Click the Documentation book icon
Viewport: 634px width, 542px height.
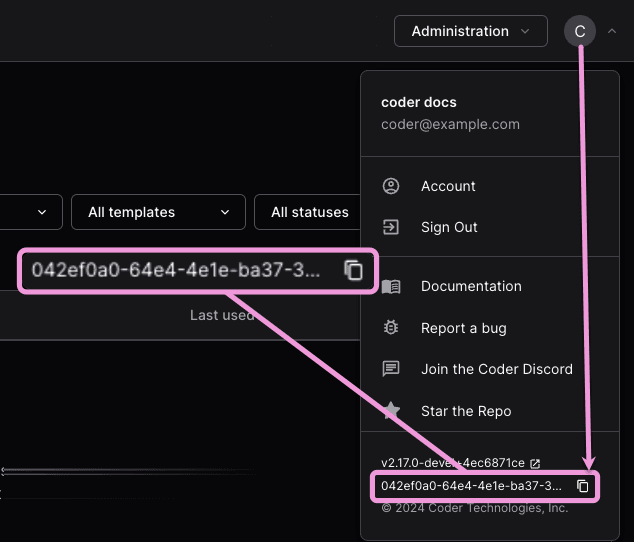pos(391,286)
